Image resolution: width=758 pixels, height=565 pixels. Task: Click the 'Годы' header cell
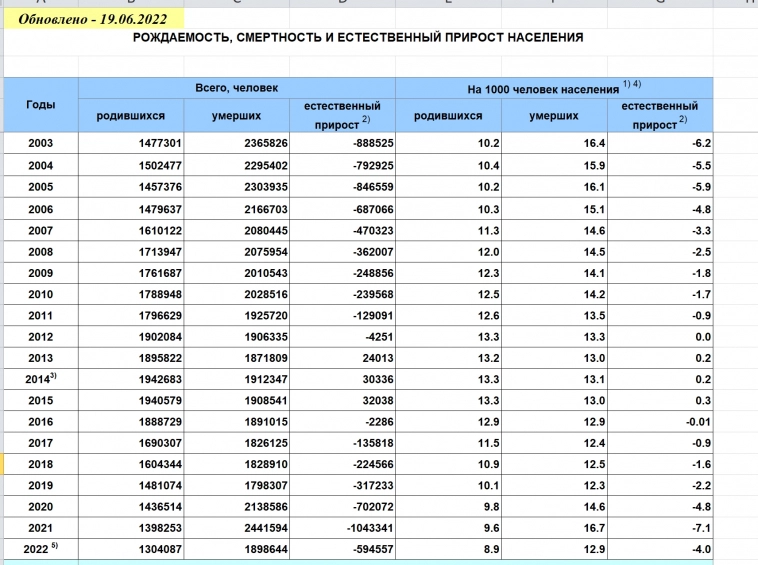41,105
